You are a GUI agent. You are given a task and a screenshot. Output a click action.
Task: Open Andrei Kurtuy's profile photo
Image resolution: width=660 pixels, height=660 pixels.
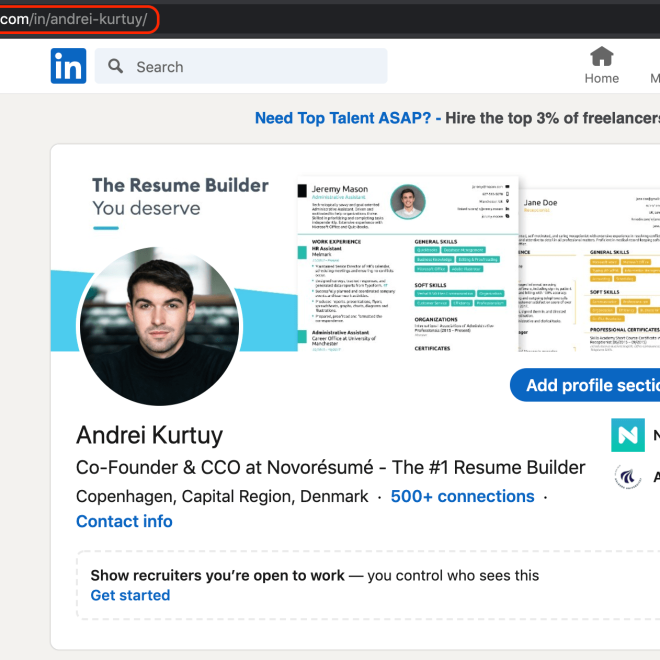159,326
